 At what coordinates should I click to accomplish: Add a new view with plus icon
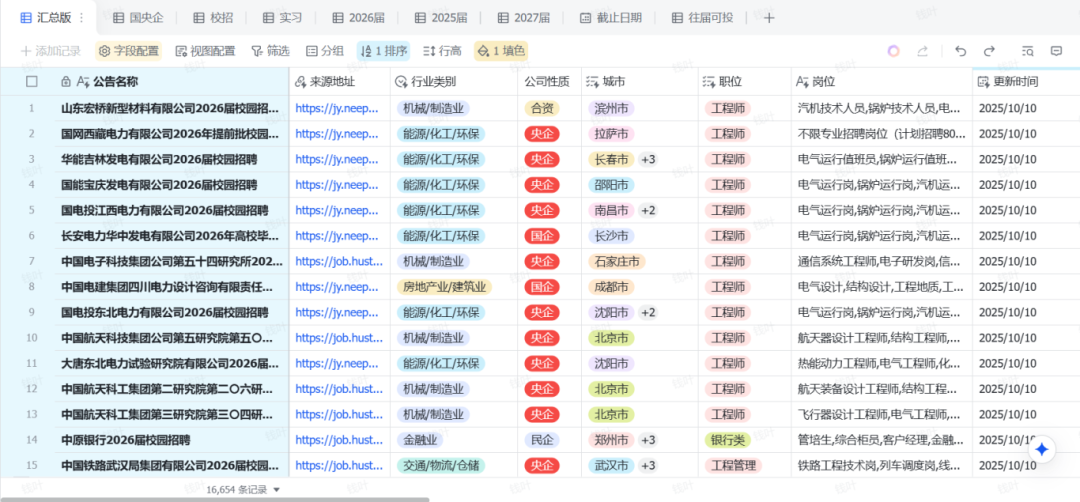(x=769, y=18)
